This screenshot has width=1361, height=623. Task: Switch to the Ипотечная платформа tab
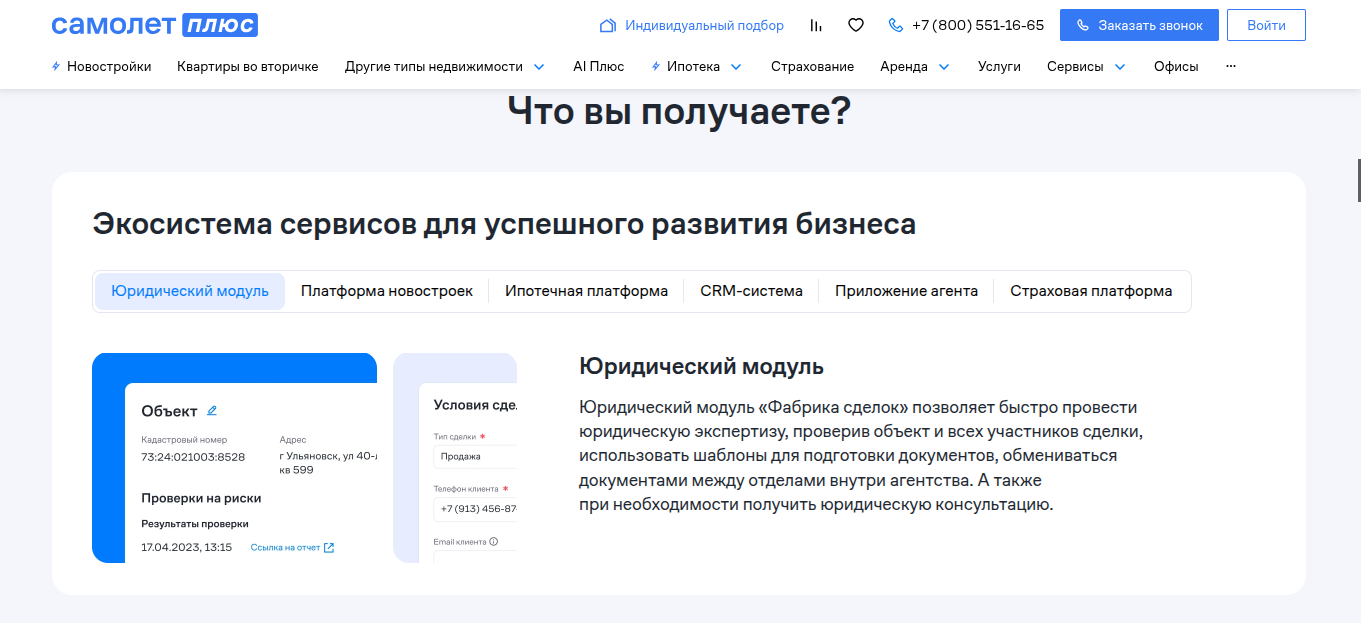coord(586,291)
